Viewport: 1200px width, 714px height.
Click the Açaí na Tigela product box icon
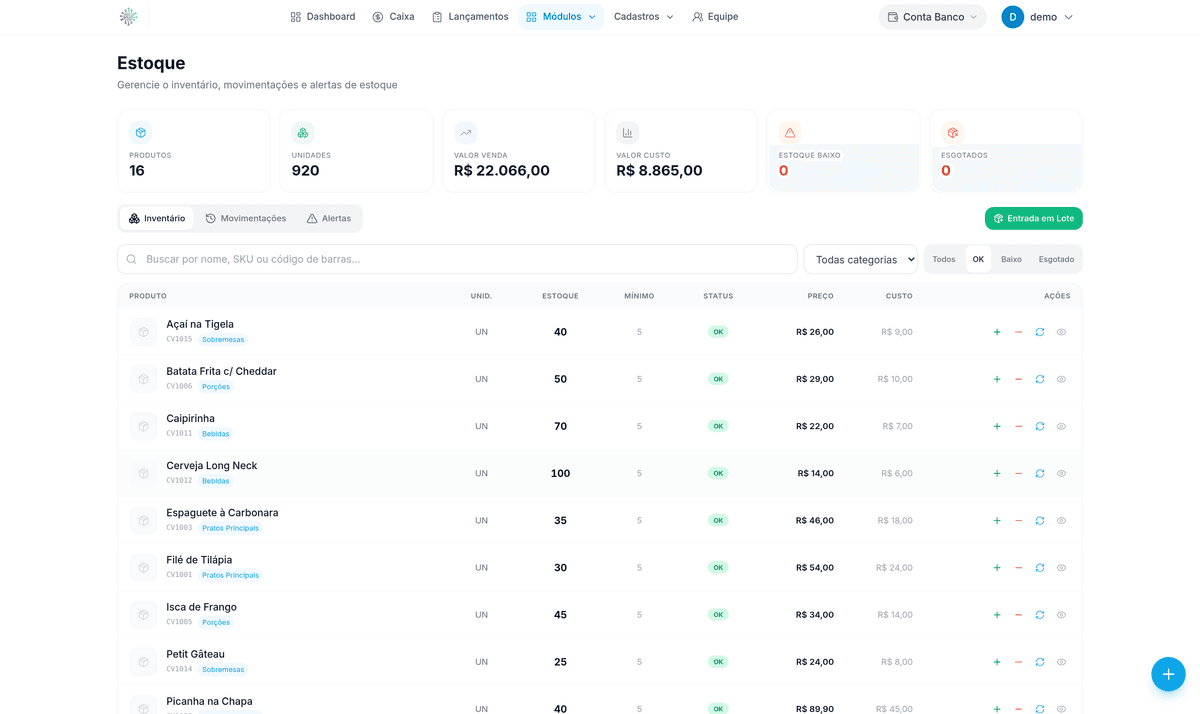(143, 332)
